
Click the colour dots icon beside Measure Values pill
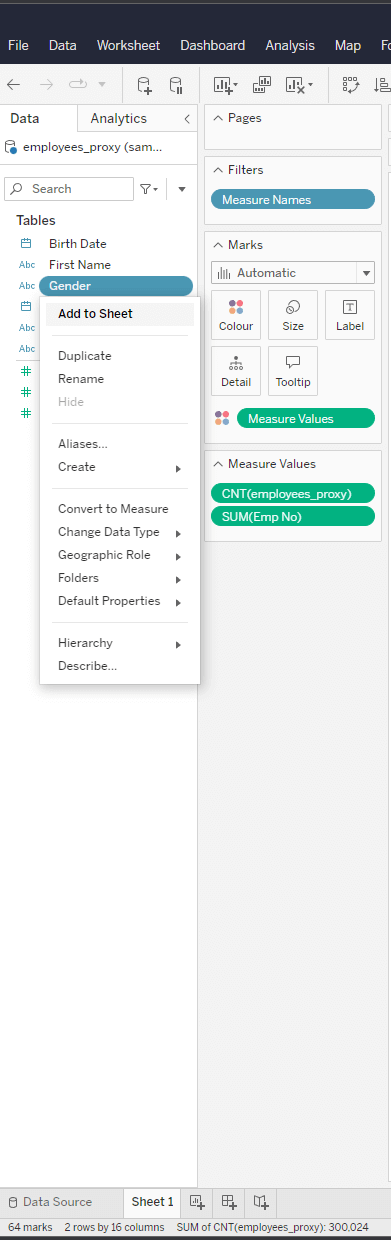coord(222,418)
